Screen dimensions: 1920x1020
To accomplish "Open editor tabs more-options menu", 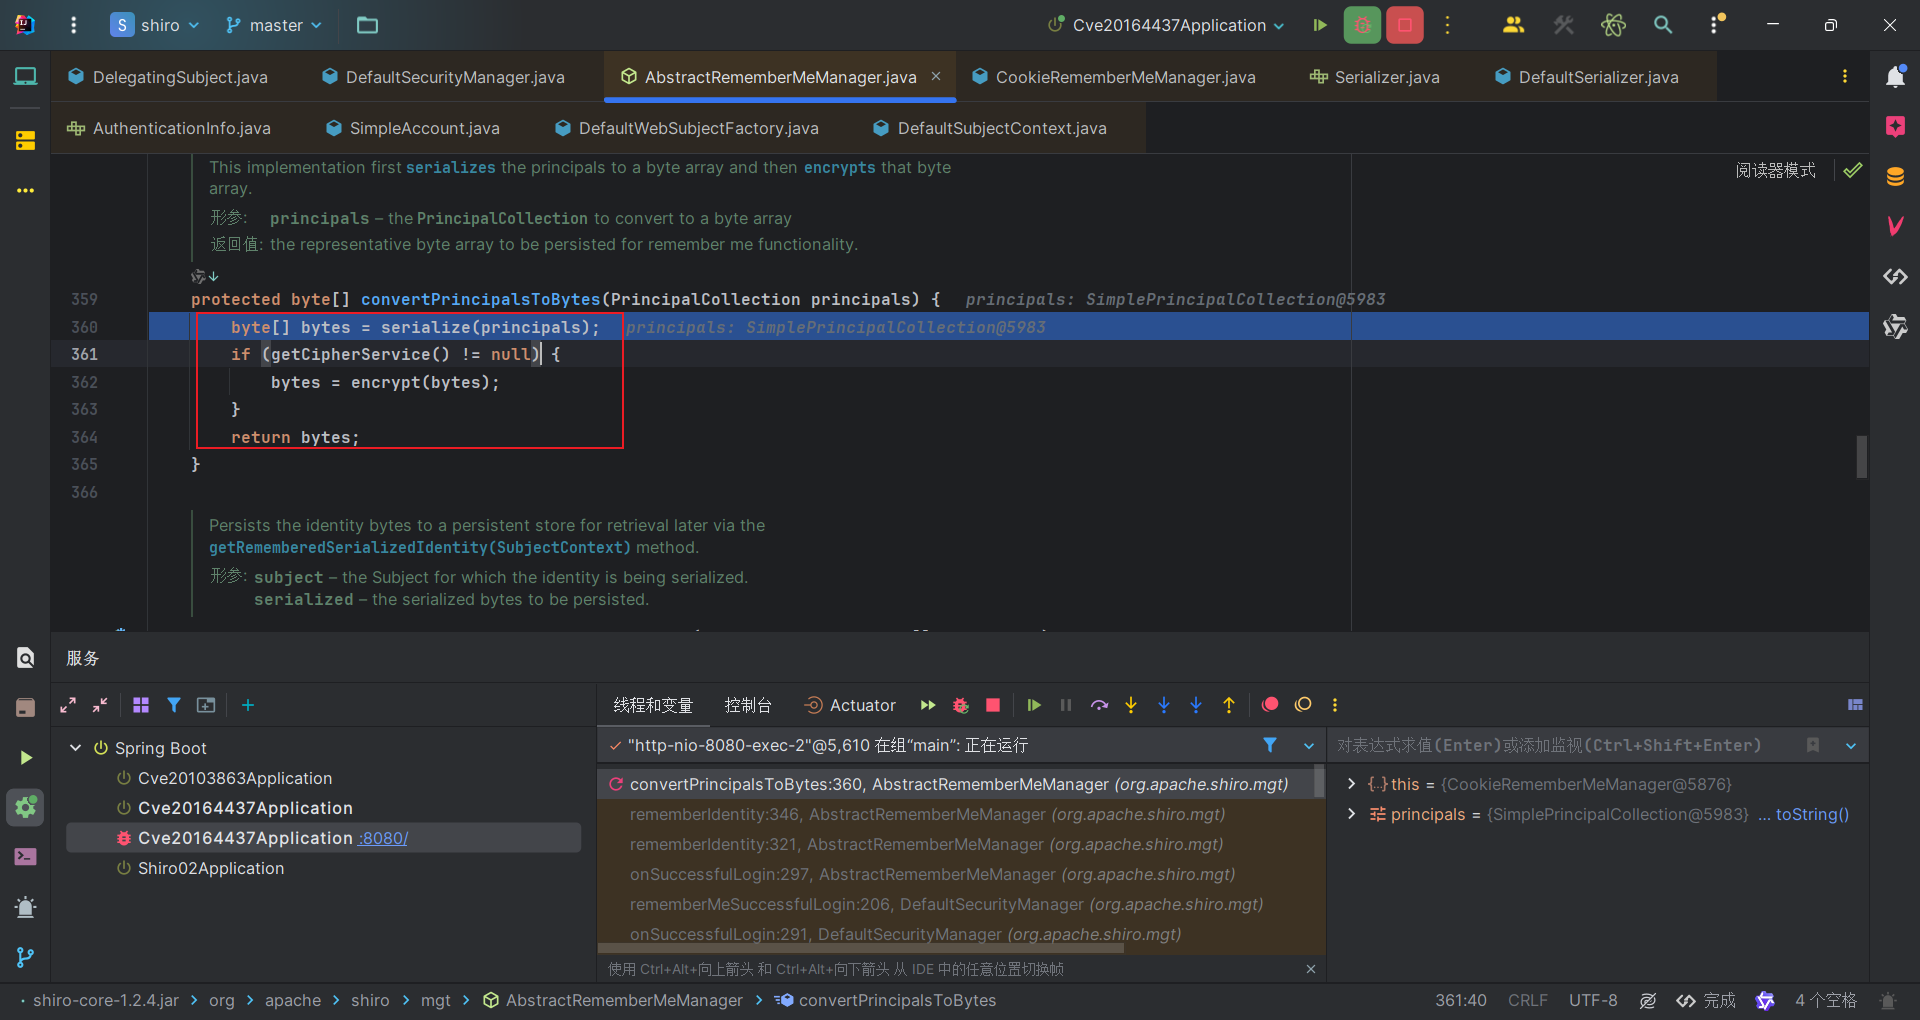I will [x=1845, y=77].
